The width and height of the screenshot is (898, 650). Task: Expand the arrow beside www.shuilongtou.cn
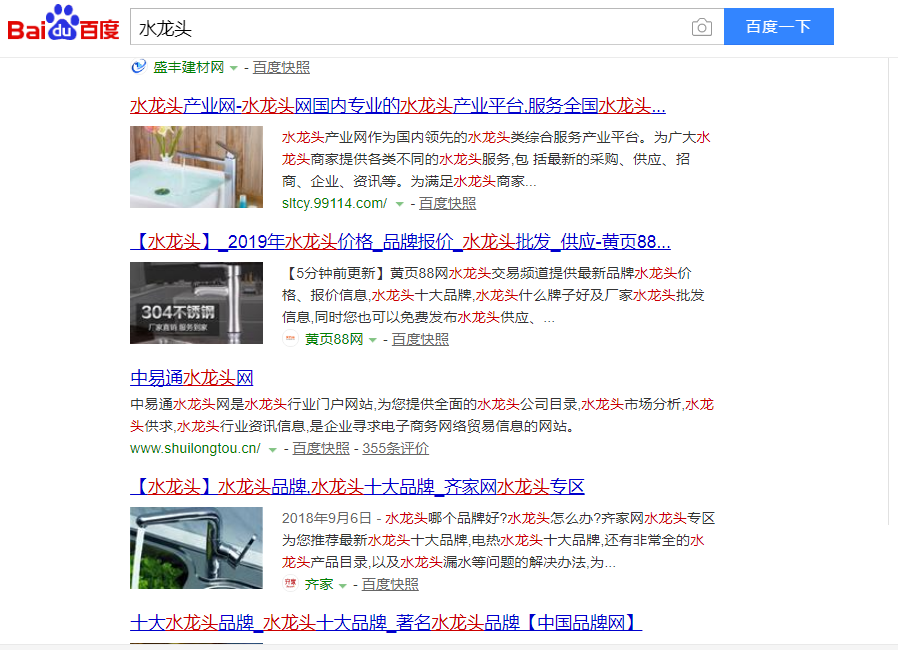[x=273, y=449]
